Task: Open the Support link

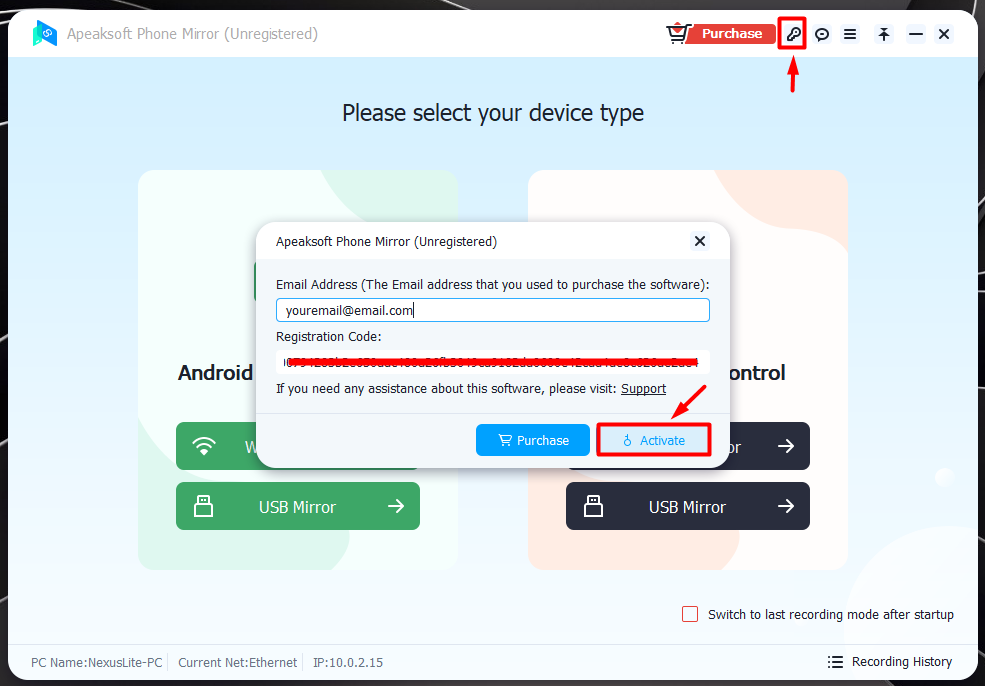Action: coord(643,389)
